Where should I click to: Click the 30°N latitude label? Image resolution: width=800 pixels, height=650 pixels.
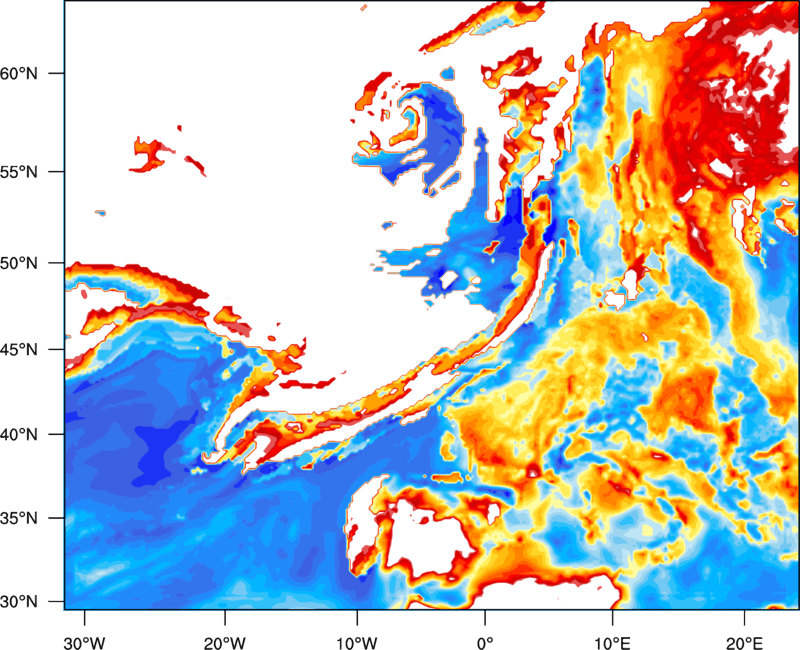click(19, 602)
